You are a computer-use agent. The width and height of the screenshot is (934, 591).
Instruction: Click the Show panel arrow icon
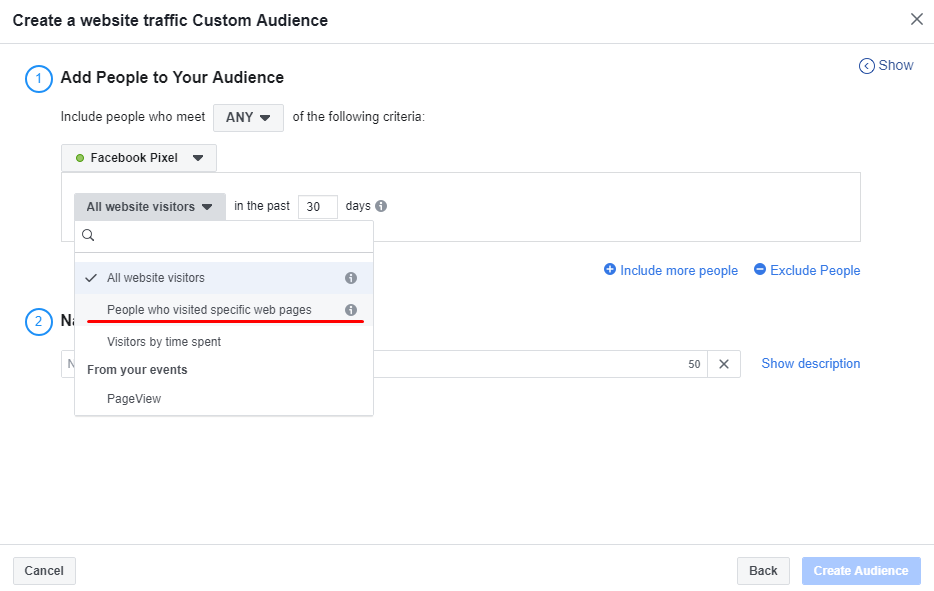coord(866,66)
